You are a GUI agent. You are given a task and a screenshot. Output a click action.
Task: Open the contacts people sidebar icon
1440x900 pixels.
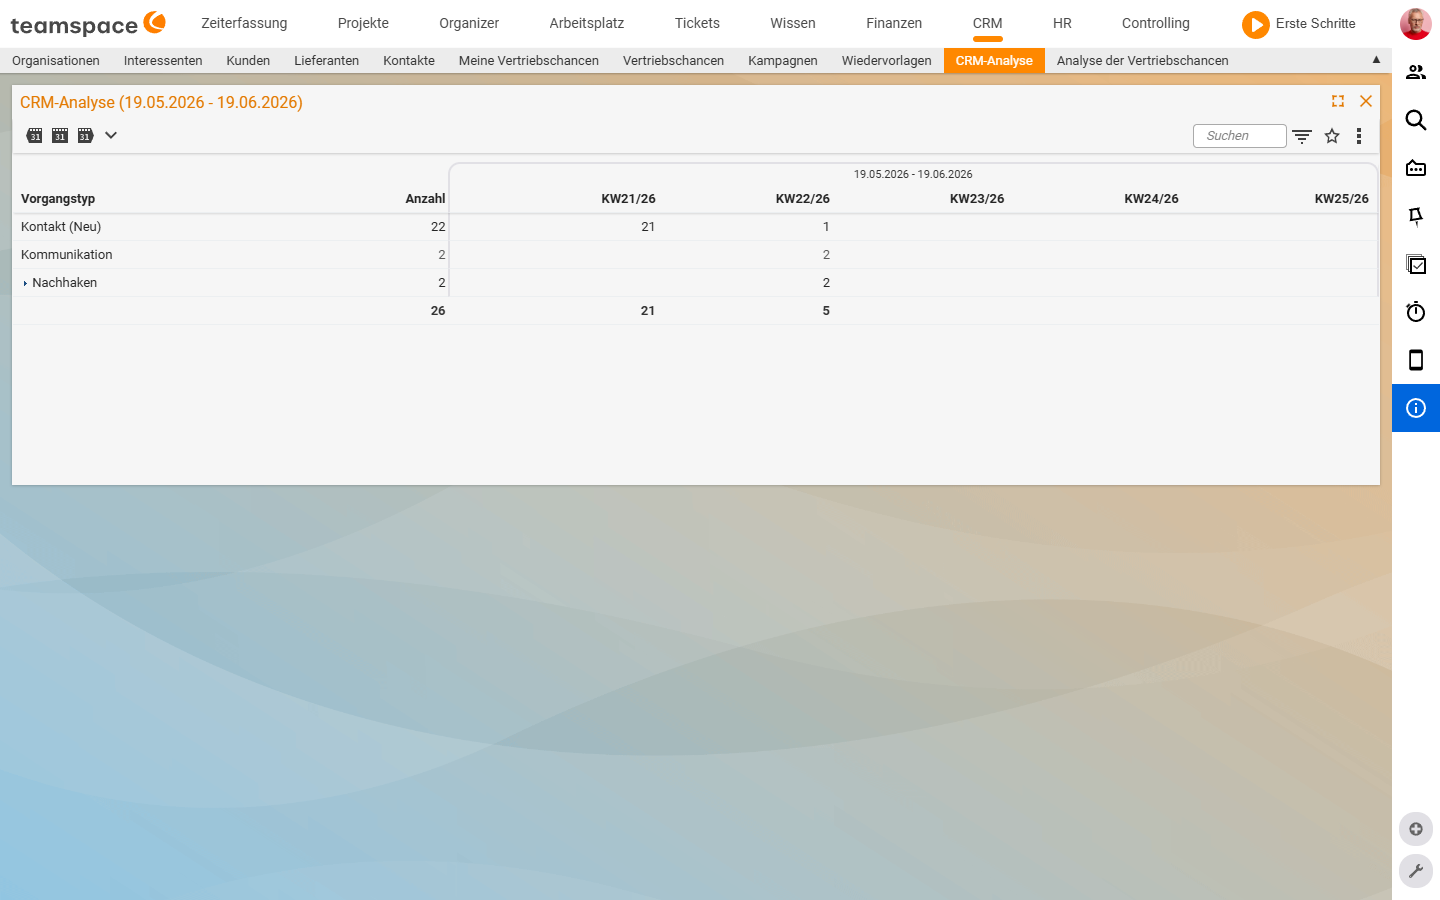click(1416, 72)
